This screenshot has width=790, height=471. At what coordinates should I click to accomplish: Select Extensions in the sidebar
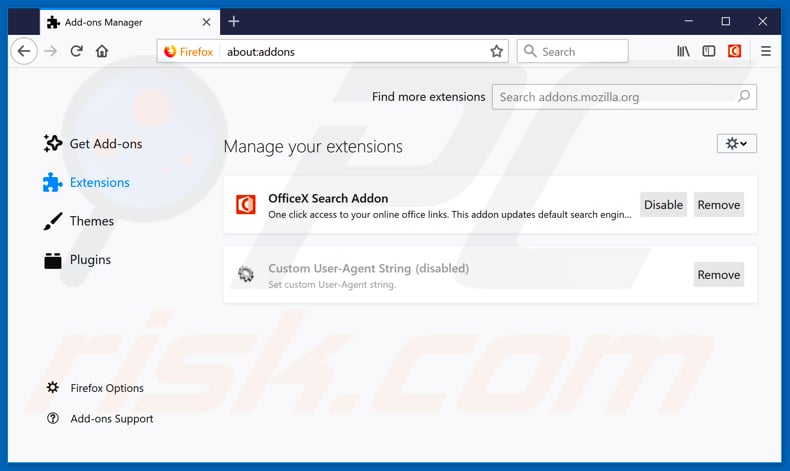click(87, 182)
